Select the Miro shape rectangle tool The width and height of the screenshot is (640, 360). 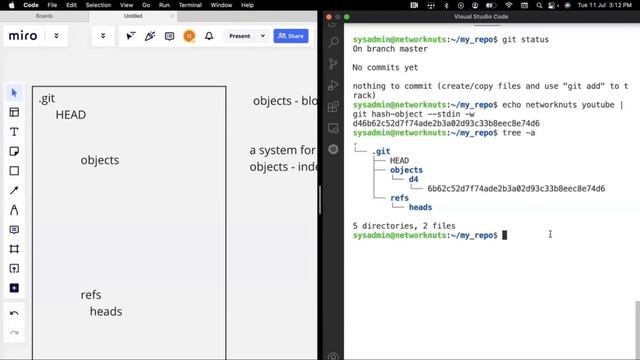pyautogui.click(x=14, y=171)
